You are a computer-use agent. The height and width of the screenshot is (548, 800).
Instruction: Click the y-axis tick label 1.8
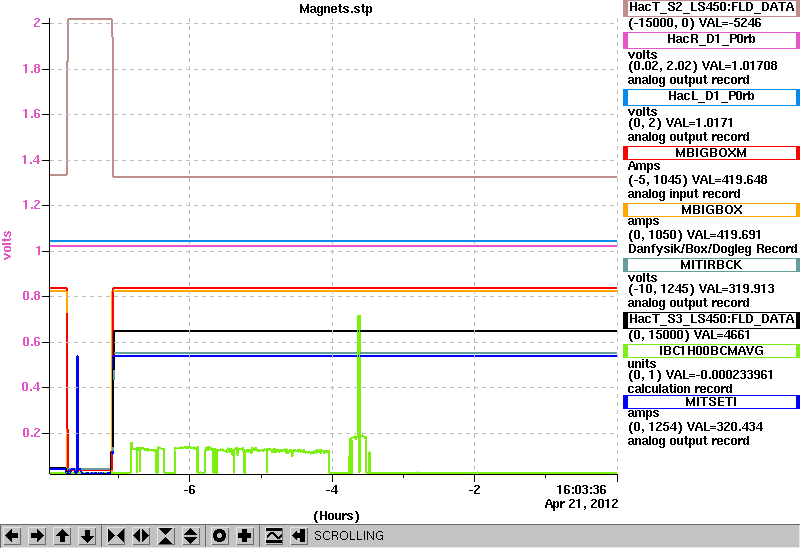click(x=31, y=69)
